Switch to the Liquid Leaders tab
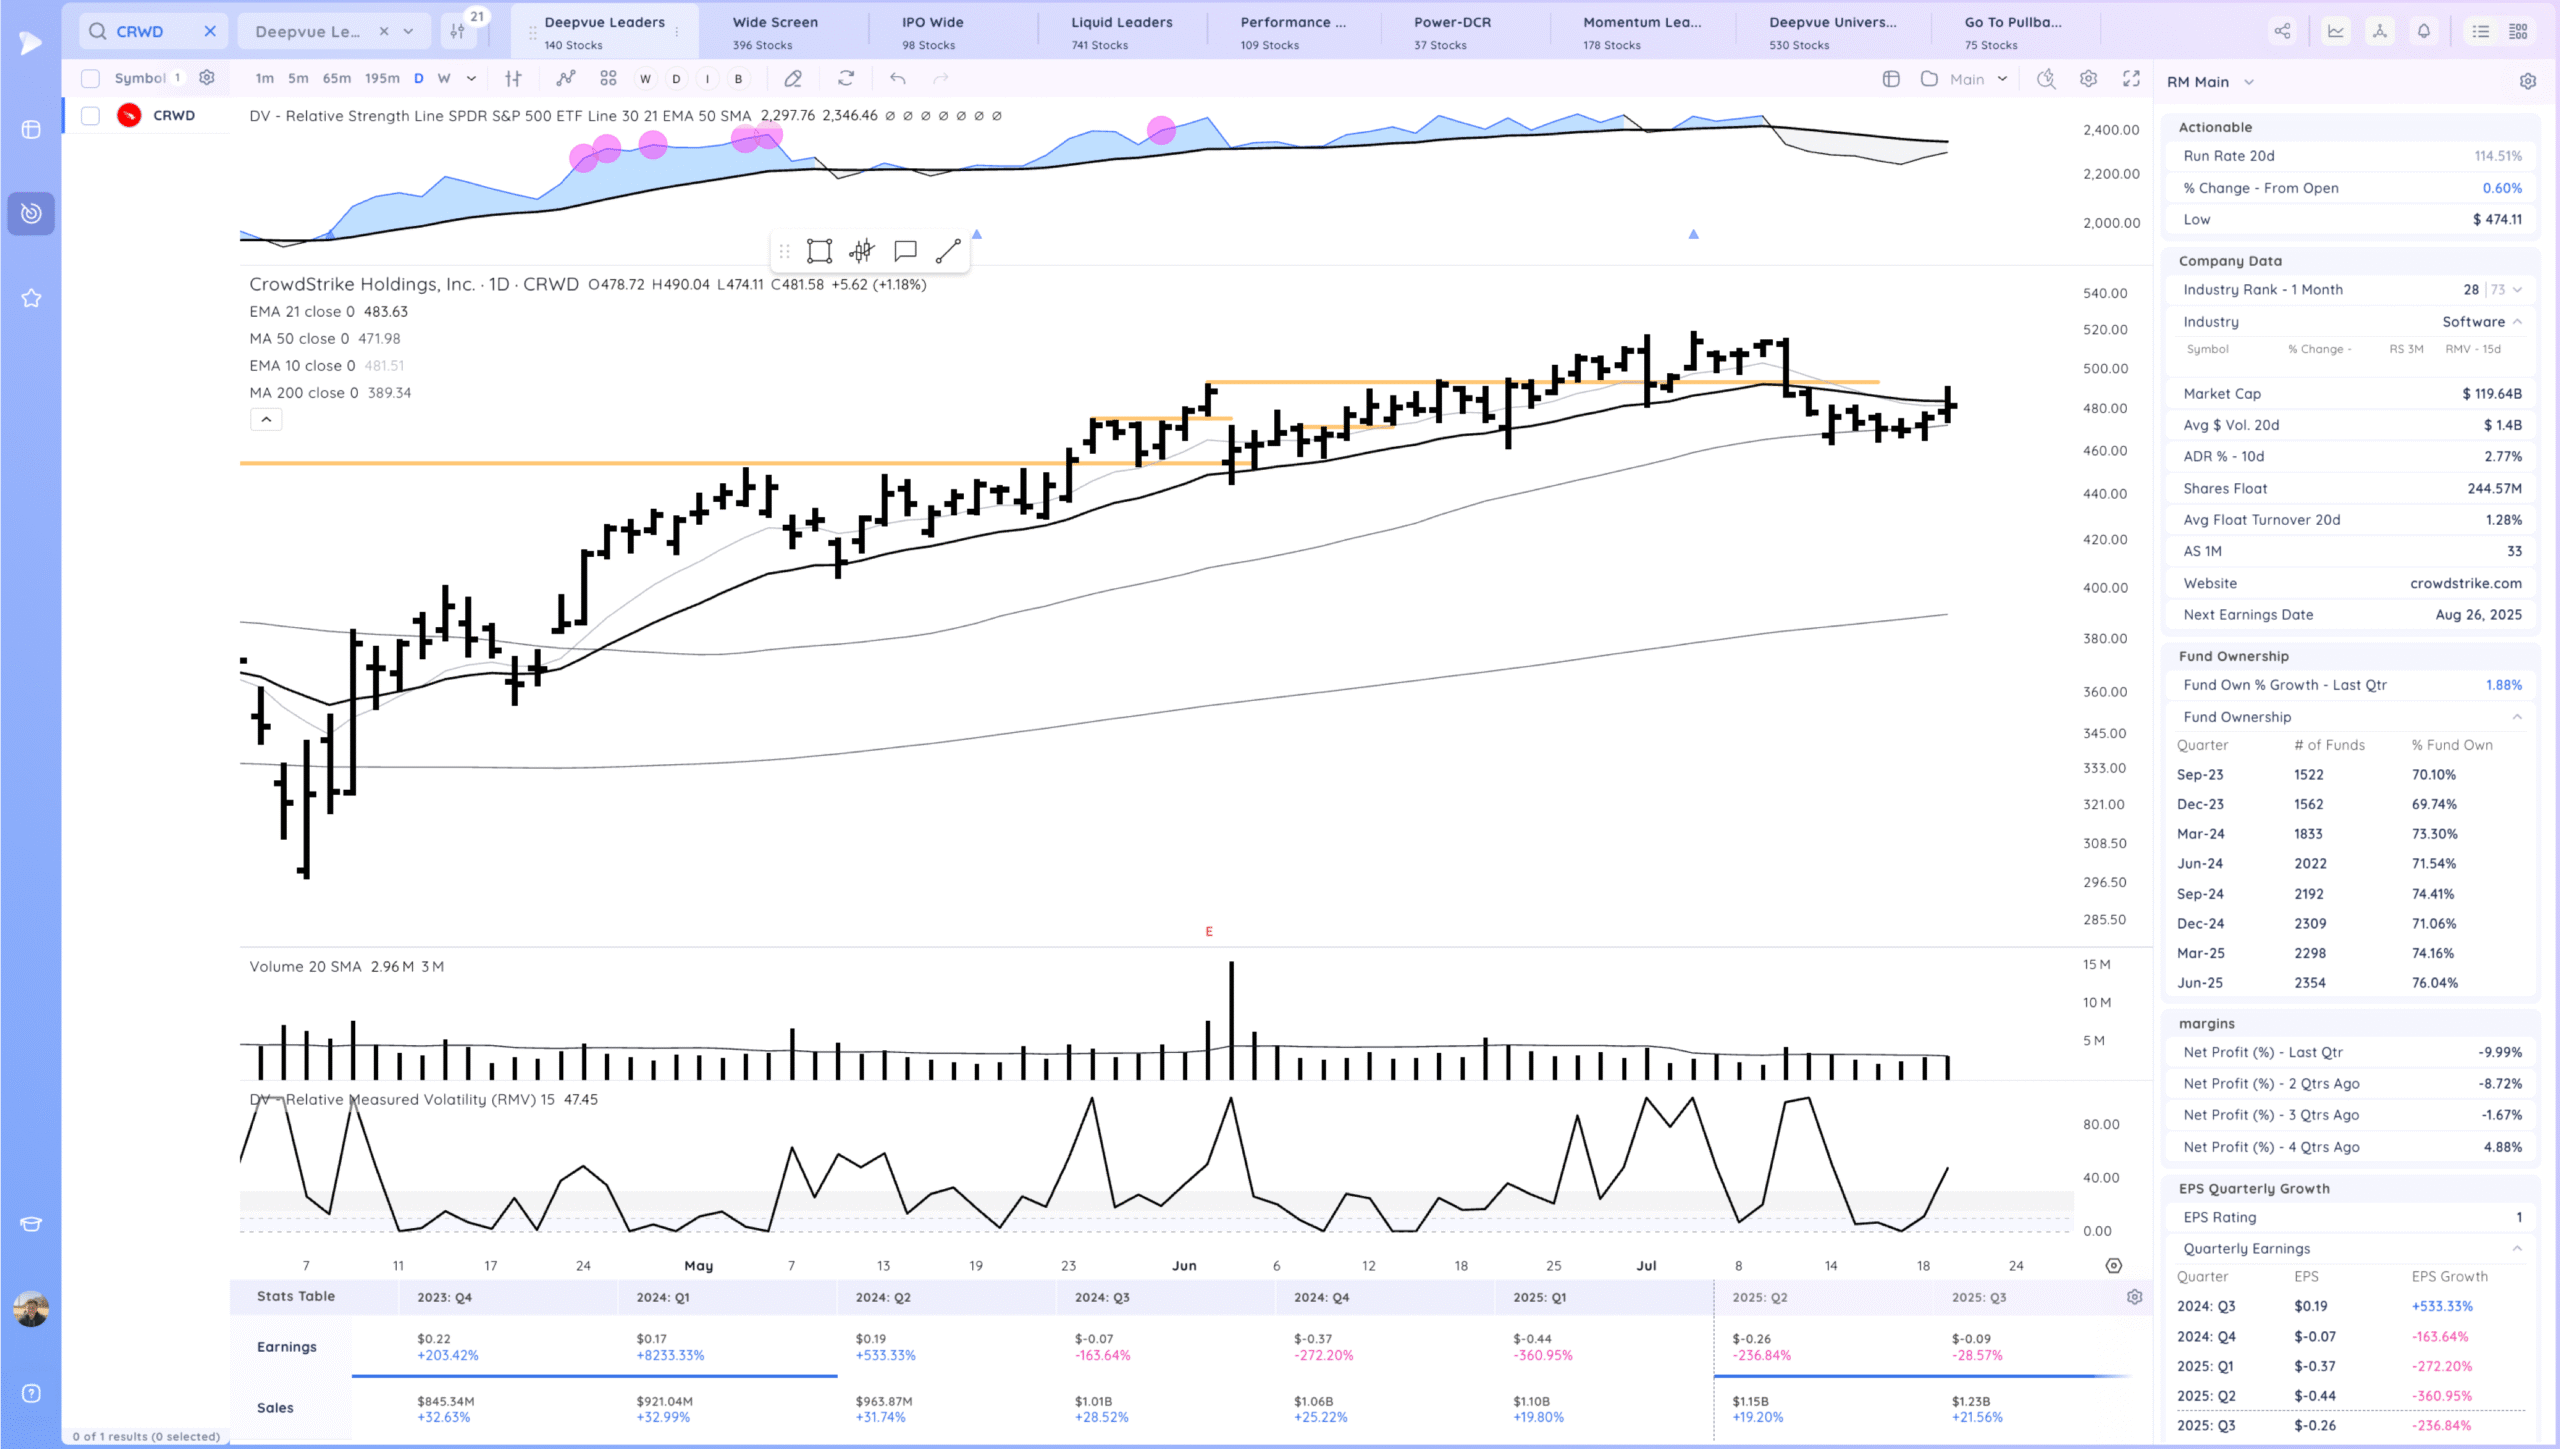 [1121, 31]
